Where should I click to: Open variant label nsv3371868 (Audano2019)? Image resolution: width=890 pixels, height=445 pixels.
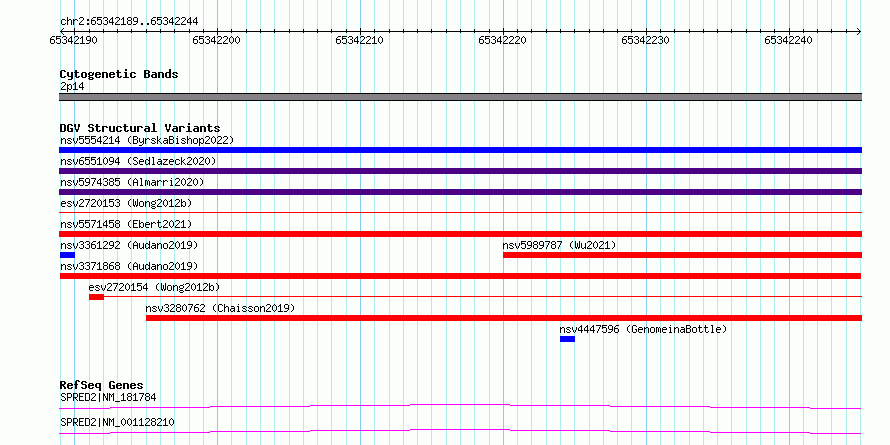click(x=129, y=266)
